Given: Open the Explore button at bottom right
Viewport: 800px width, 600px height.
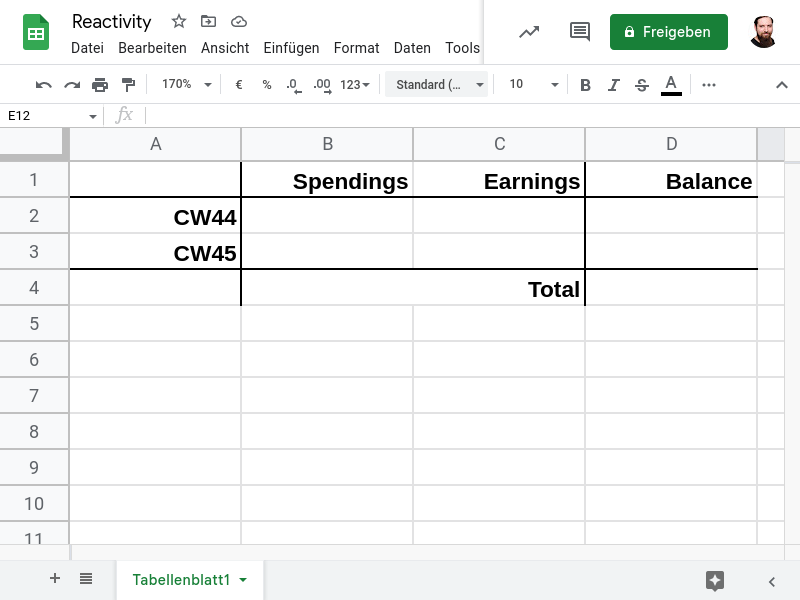Looking at the screenshot, I should (x=714, y=580).
